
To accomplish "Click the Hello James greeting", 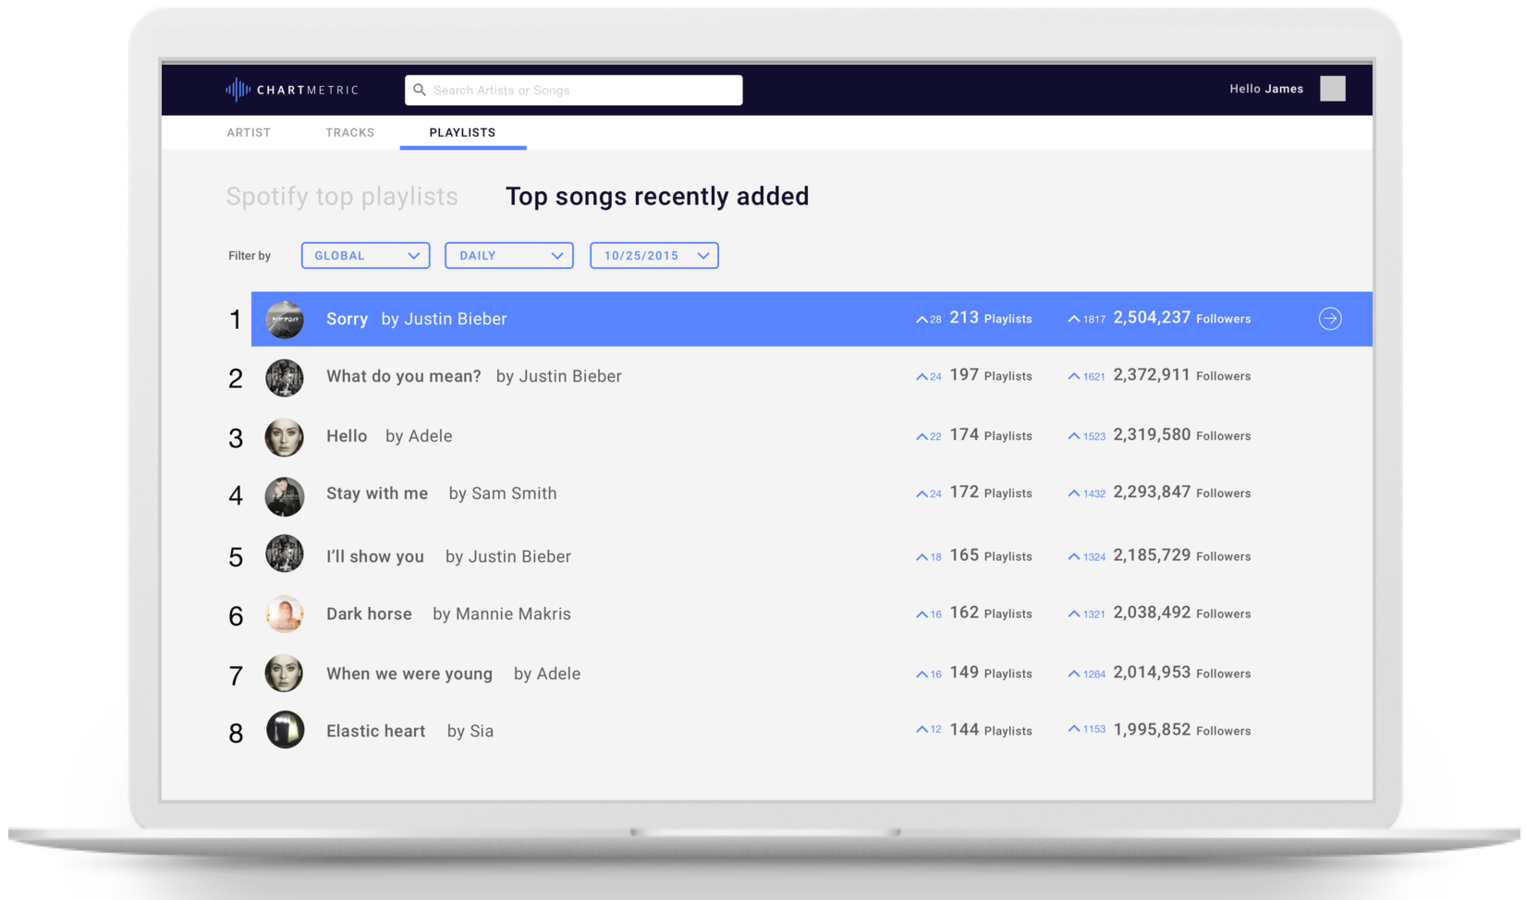I will point(1266,89).
